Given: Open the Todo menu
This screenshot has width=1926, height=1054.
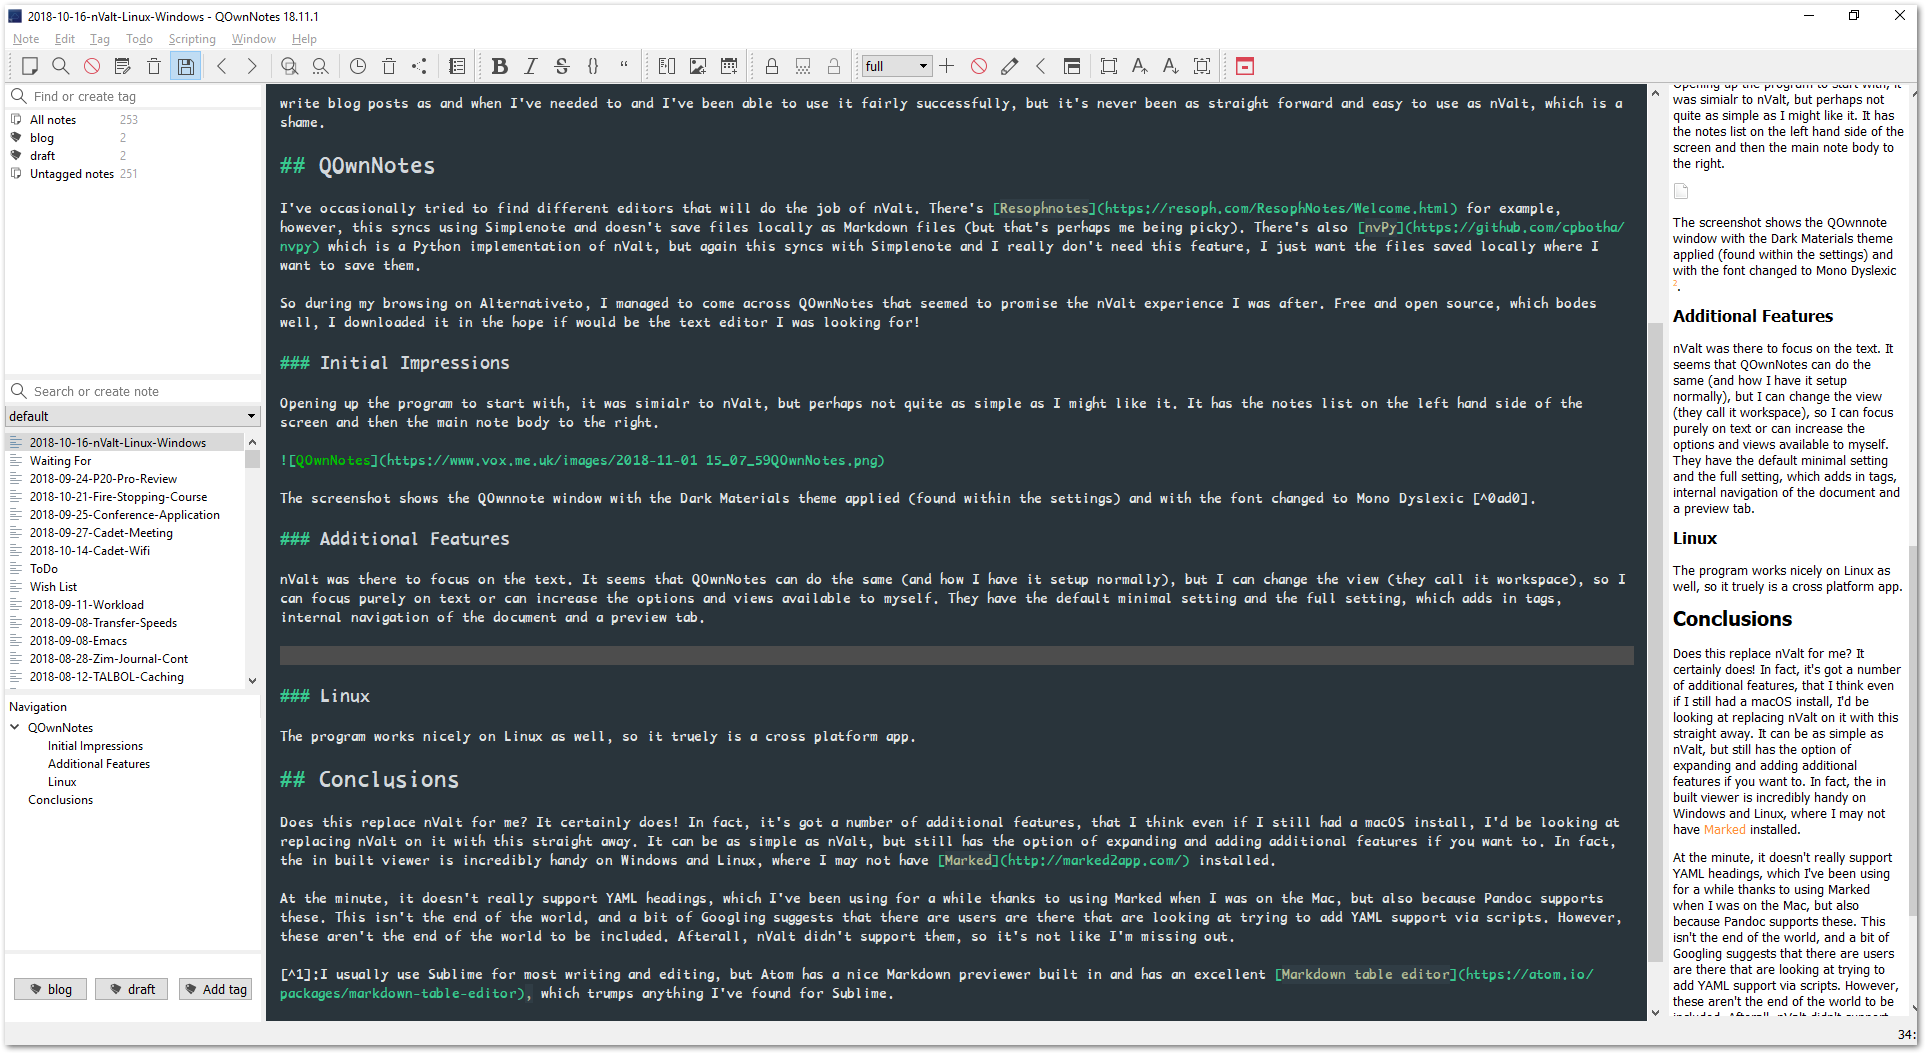Looking at the screenshot, I should pyautogui.click(x=139, y=39).
